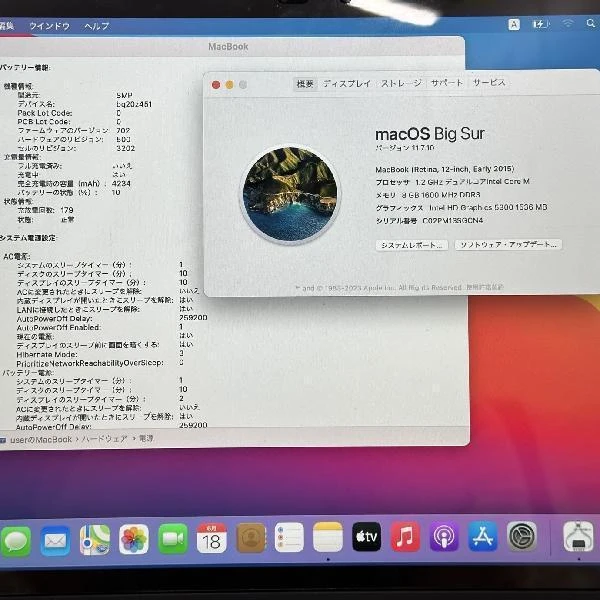Image resolution: width=600 pixels, height=600 pixels.
Task: Launch Apple TV from the Dock
Action: pyautogui.click(x=367, y=536)
